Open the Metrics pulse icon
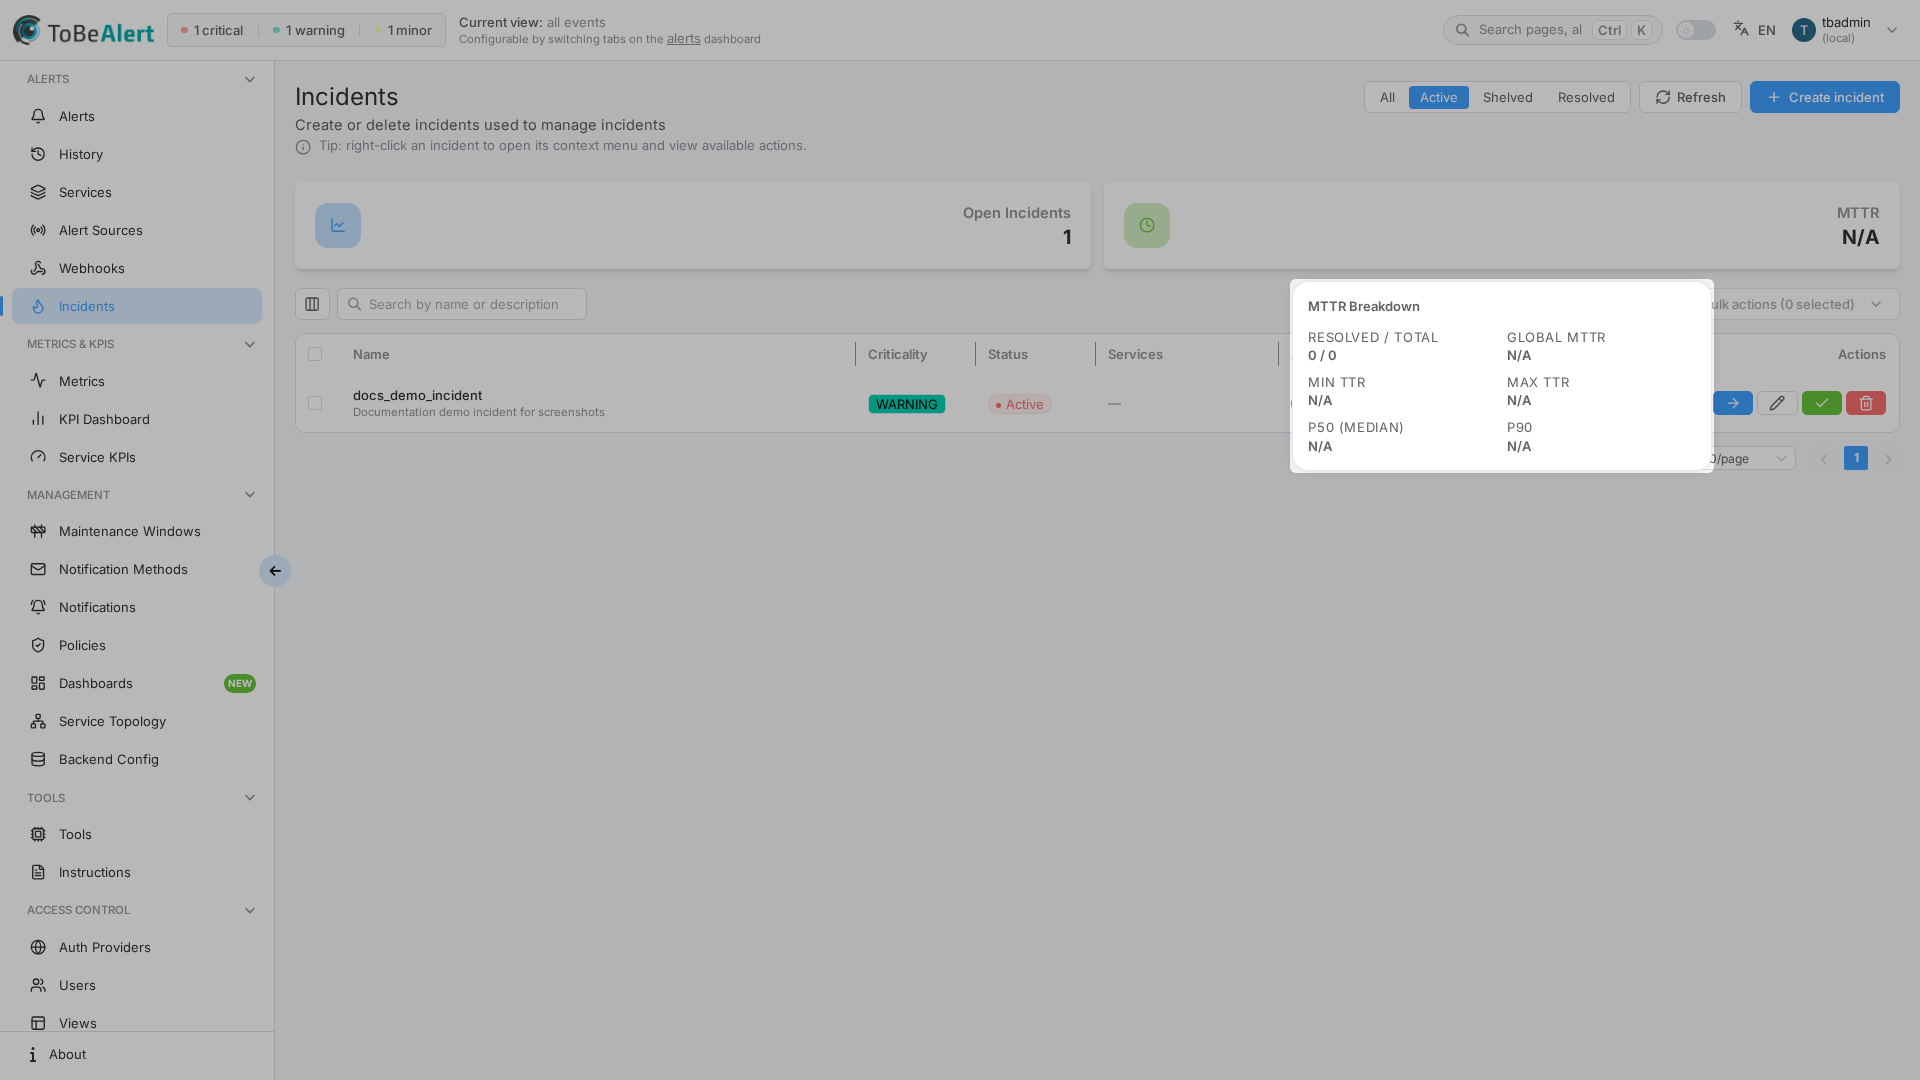This screenshot has width=1920, height=1080. click(x=38, y=381)
